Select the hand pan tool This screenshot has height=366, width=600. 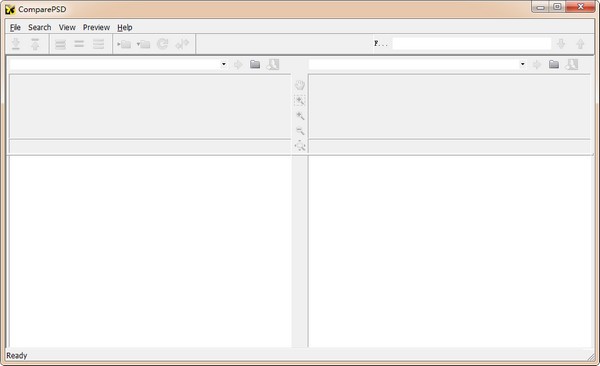pos(300,85)
